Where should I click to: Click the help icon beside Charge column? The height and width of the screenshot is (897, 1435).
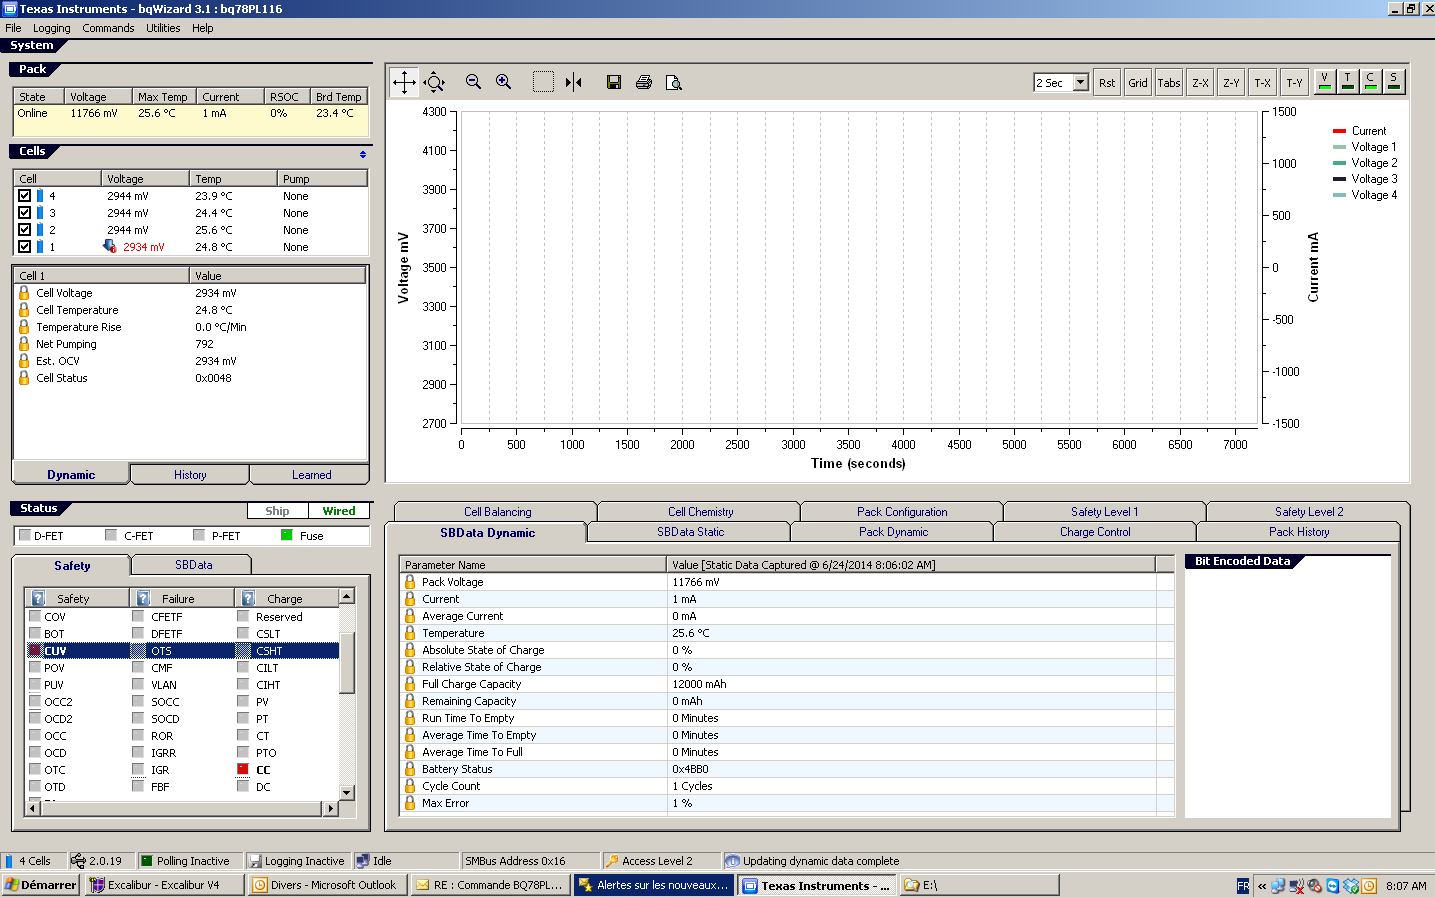click(x=248, y=598)
